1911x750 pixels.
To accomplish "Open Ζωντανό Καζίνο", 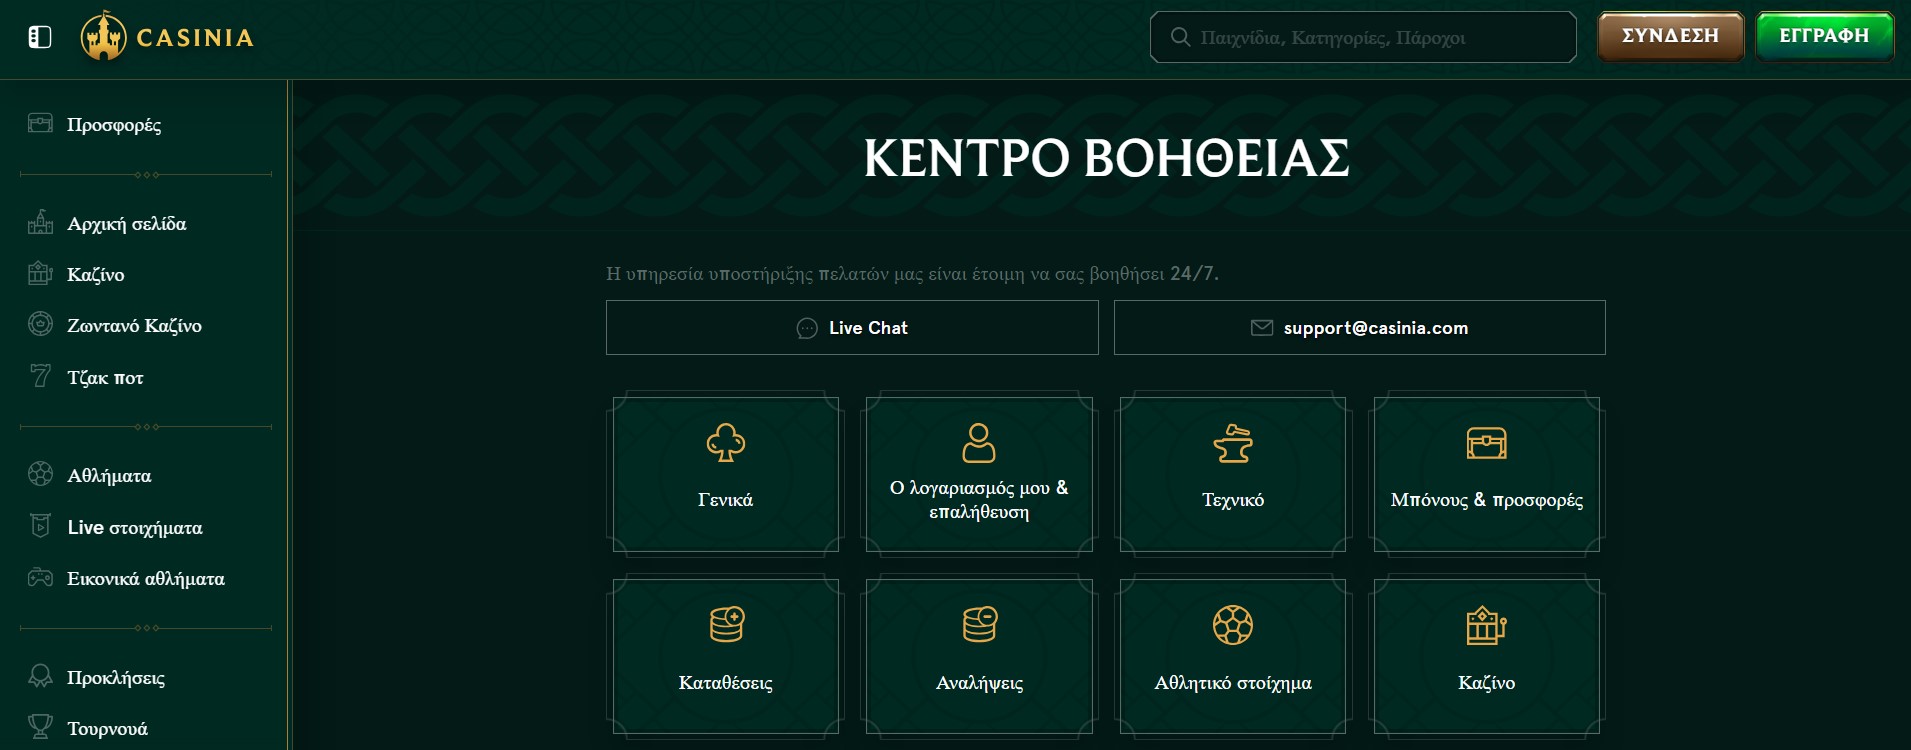I will [x=134, y=326].
